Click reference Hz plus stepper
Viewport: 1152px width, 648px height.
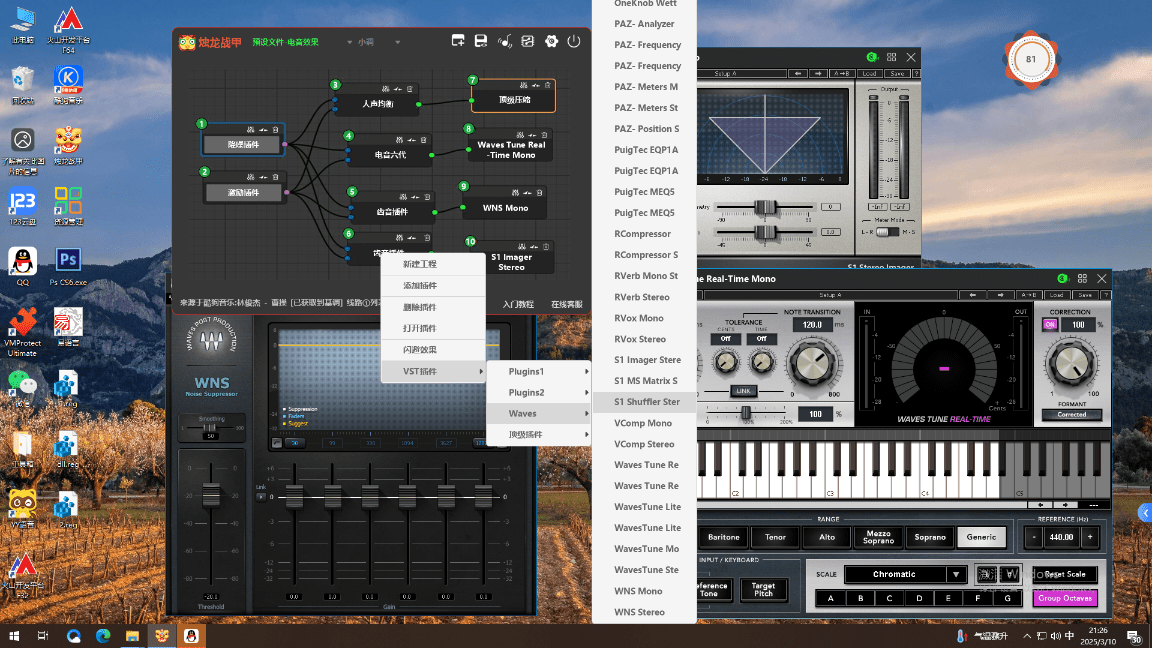coord(1090,537)
